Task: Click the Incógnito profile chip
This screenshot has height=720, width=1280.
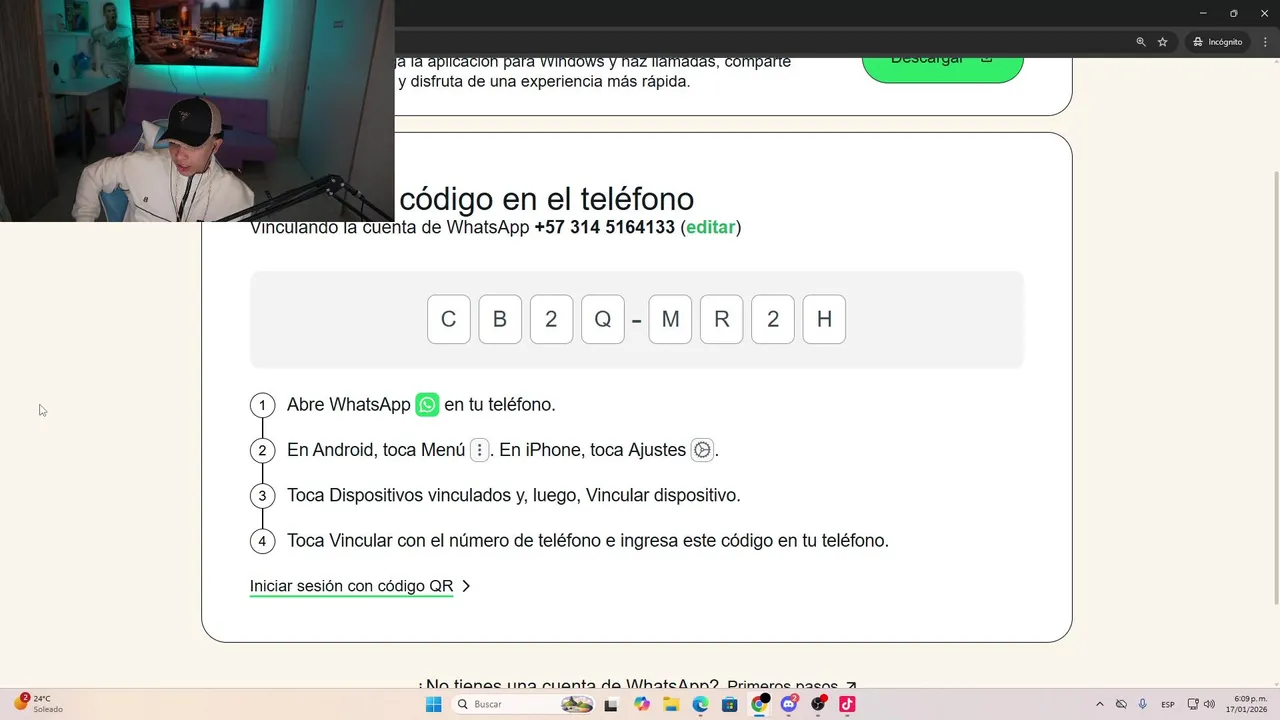Action: [x=1217, y=42]
